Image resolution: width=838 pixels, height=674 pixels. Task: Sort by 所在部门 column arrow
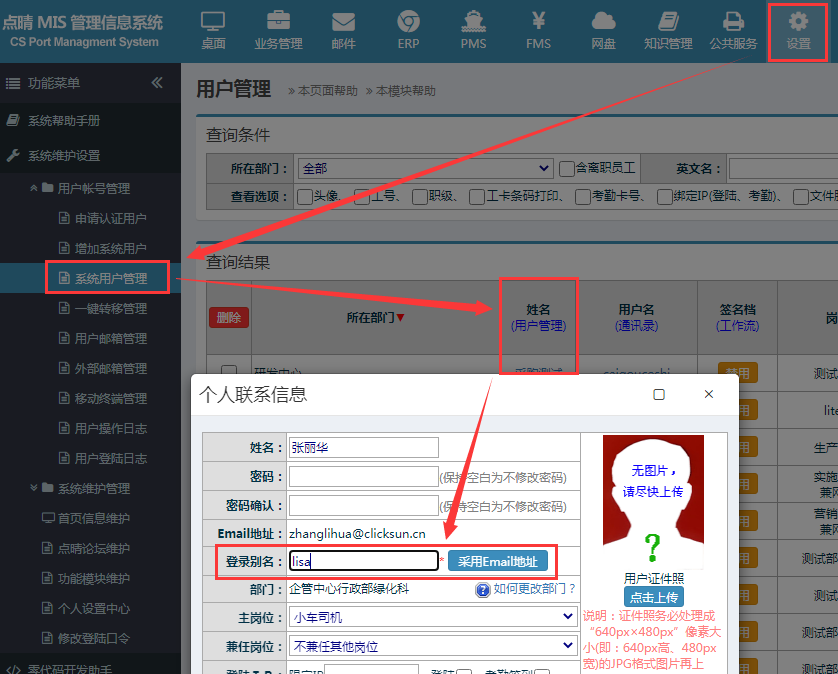[400, 318]
